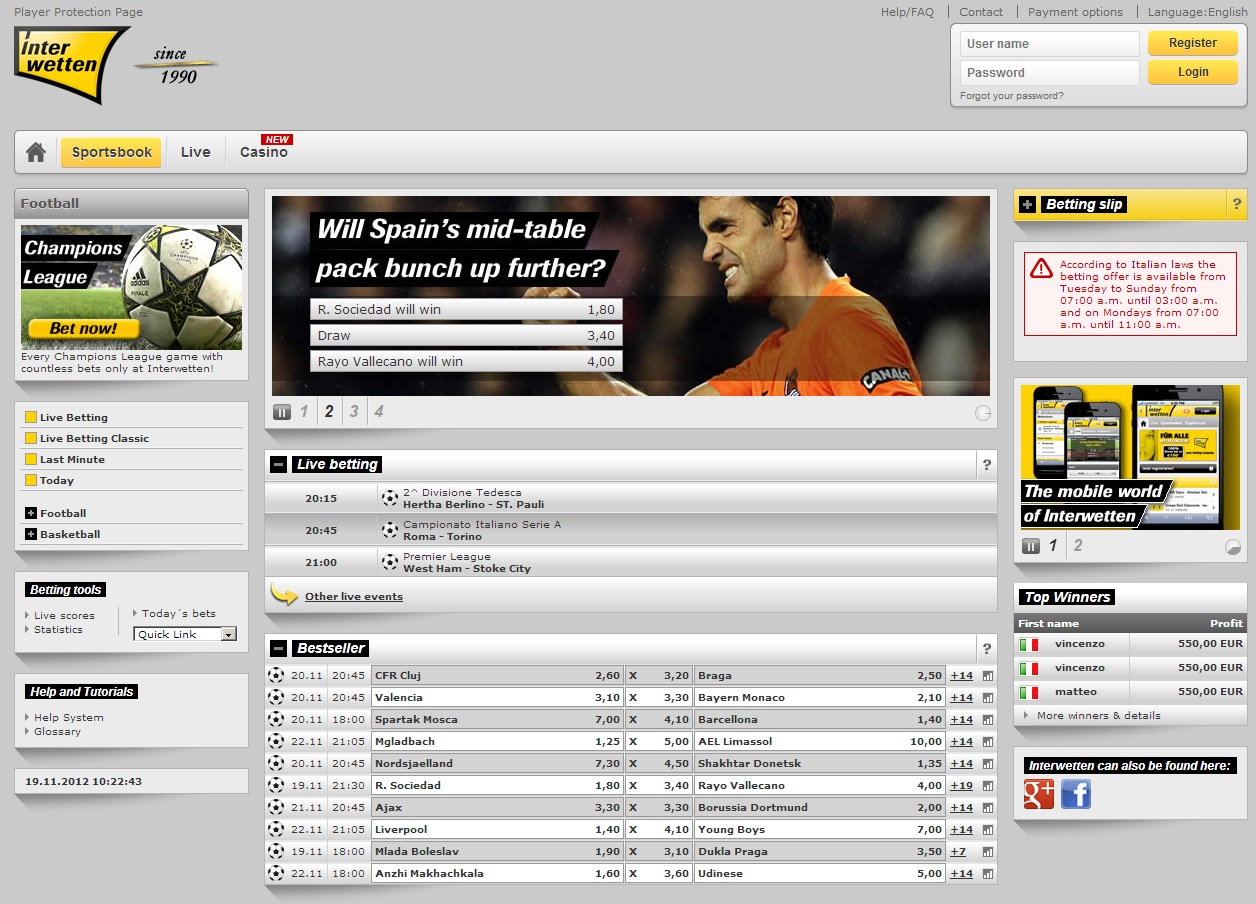Collapse the Live betting panel

pos(279,464)
